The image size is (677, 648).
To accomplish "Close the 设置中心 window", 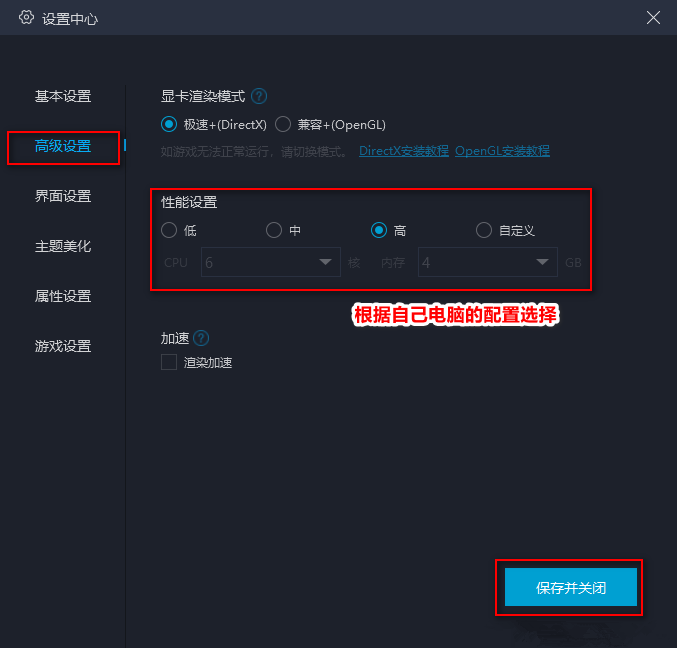I will pyautogui.click(x=653, y=18).
